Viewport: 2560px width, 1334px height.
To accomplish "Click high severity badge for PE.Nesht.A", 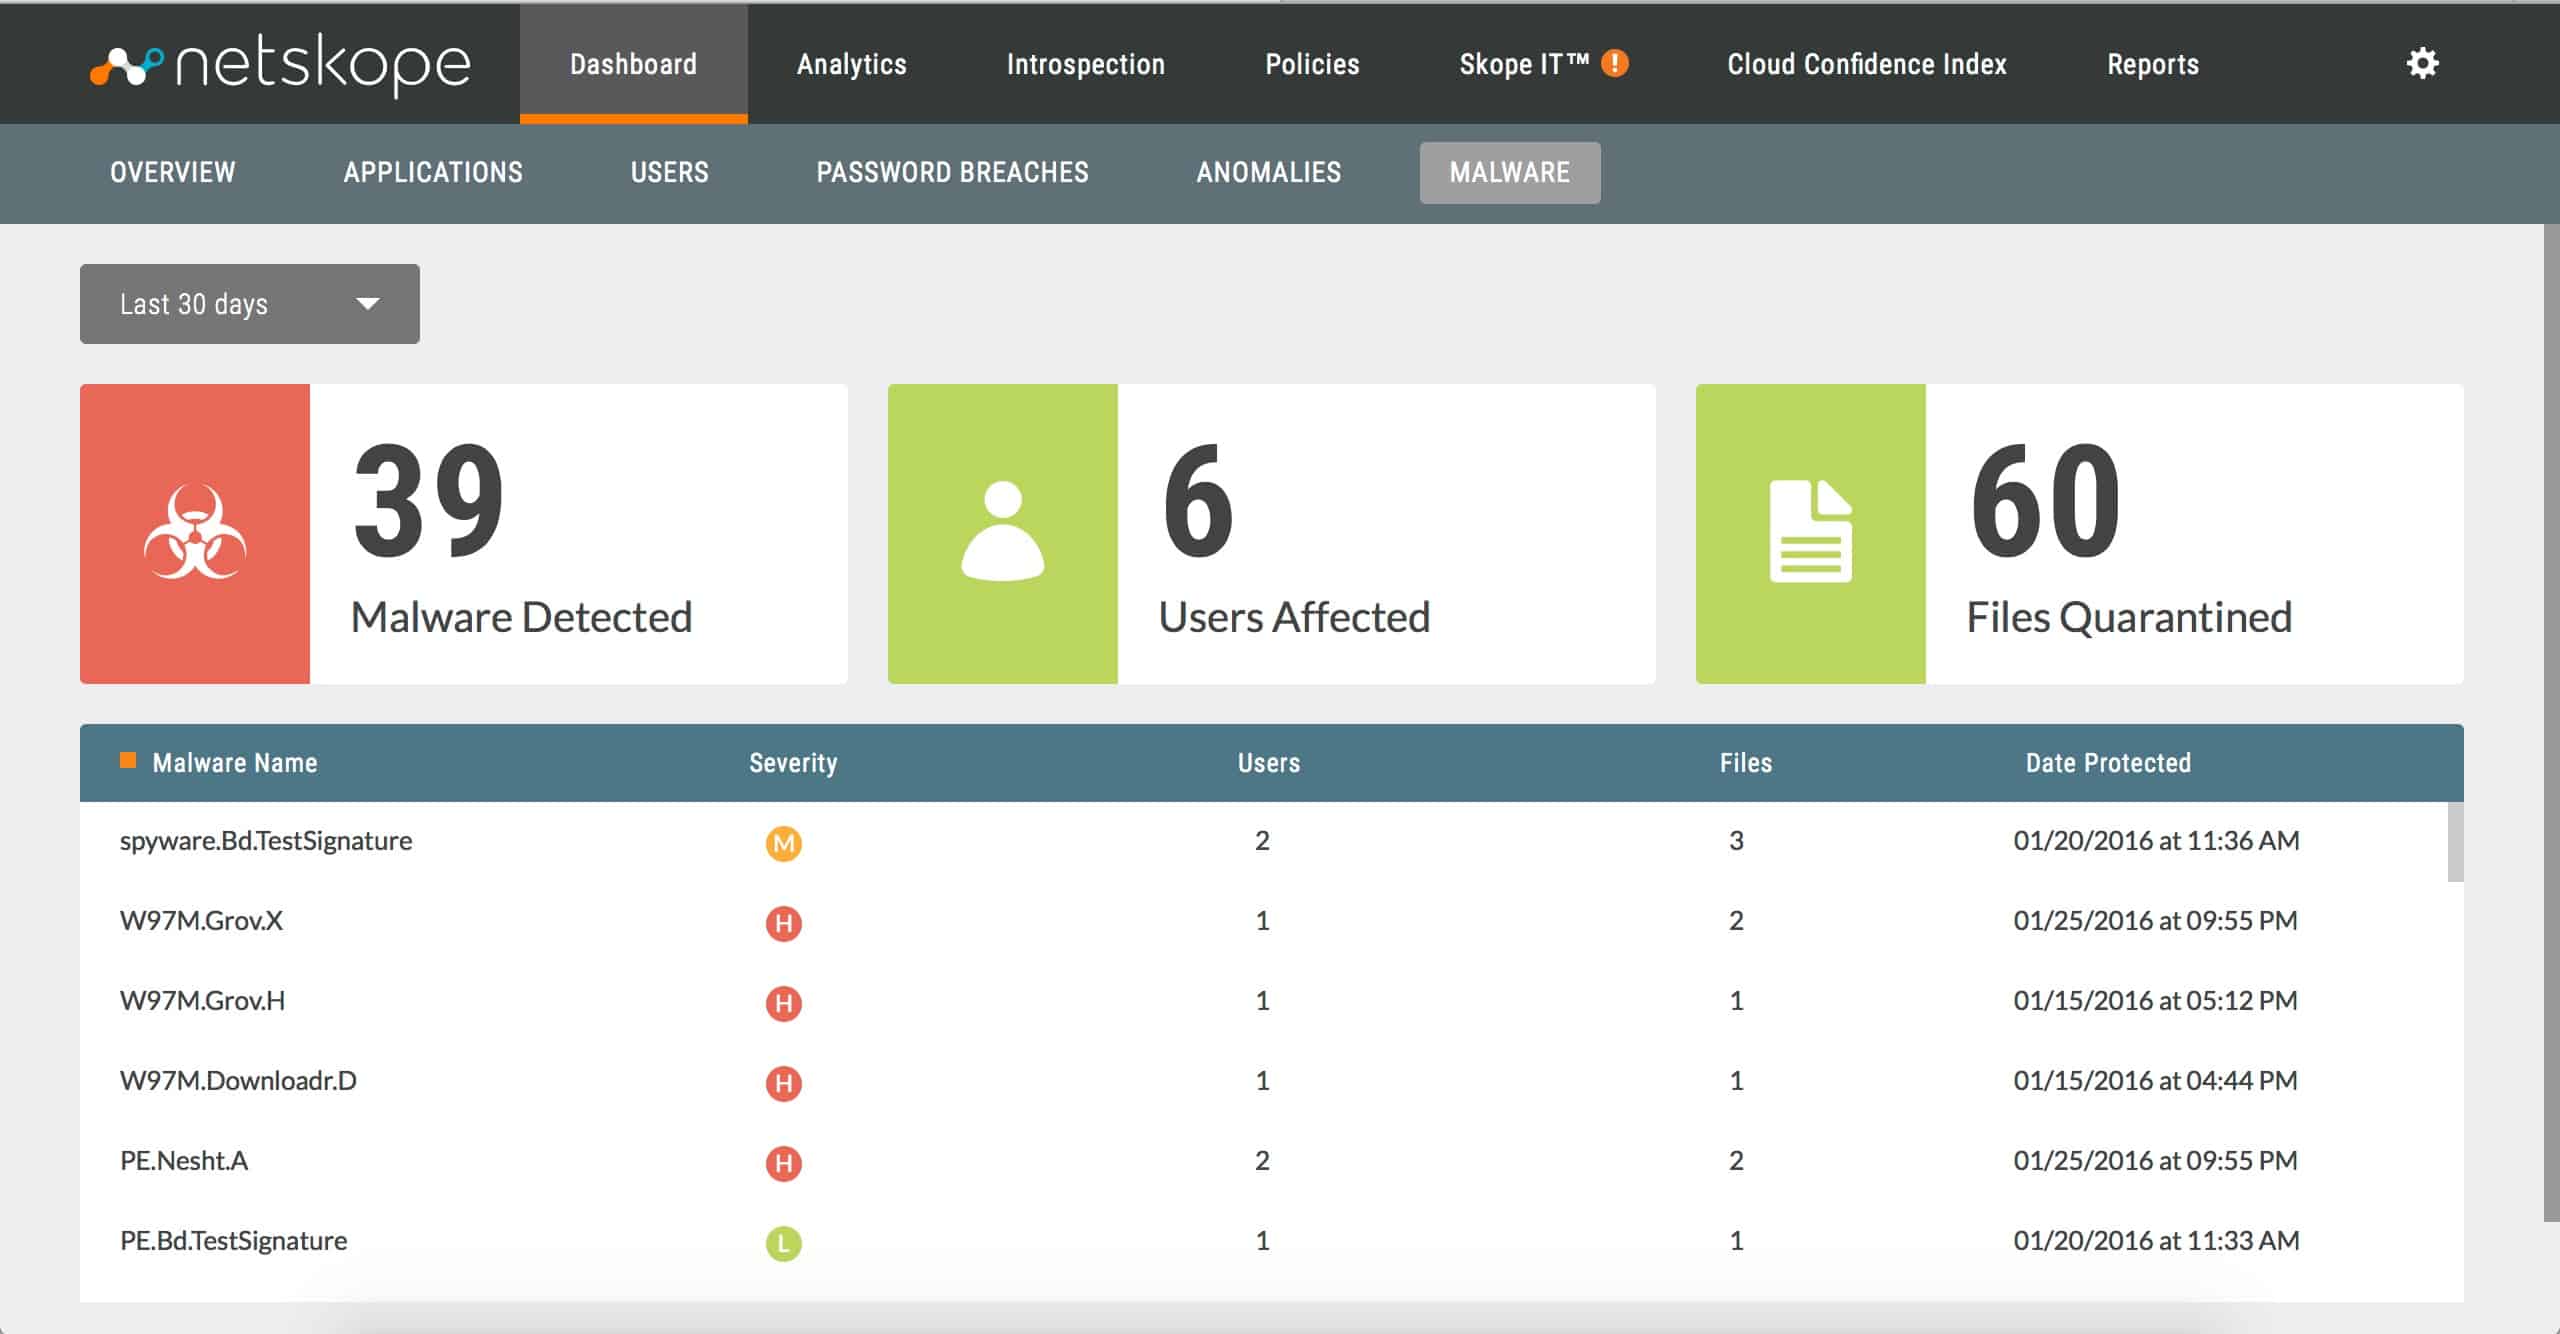I will (784, 1163).
